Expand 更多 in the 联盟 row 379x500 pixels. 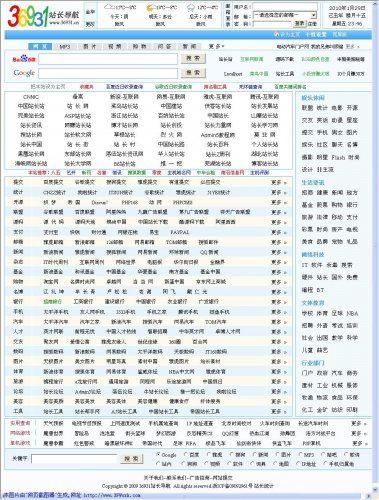[279, 212]
